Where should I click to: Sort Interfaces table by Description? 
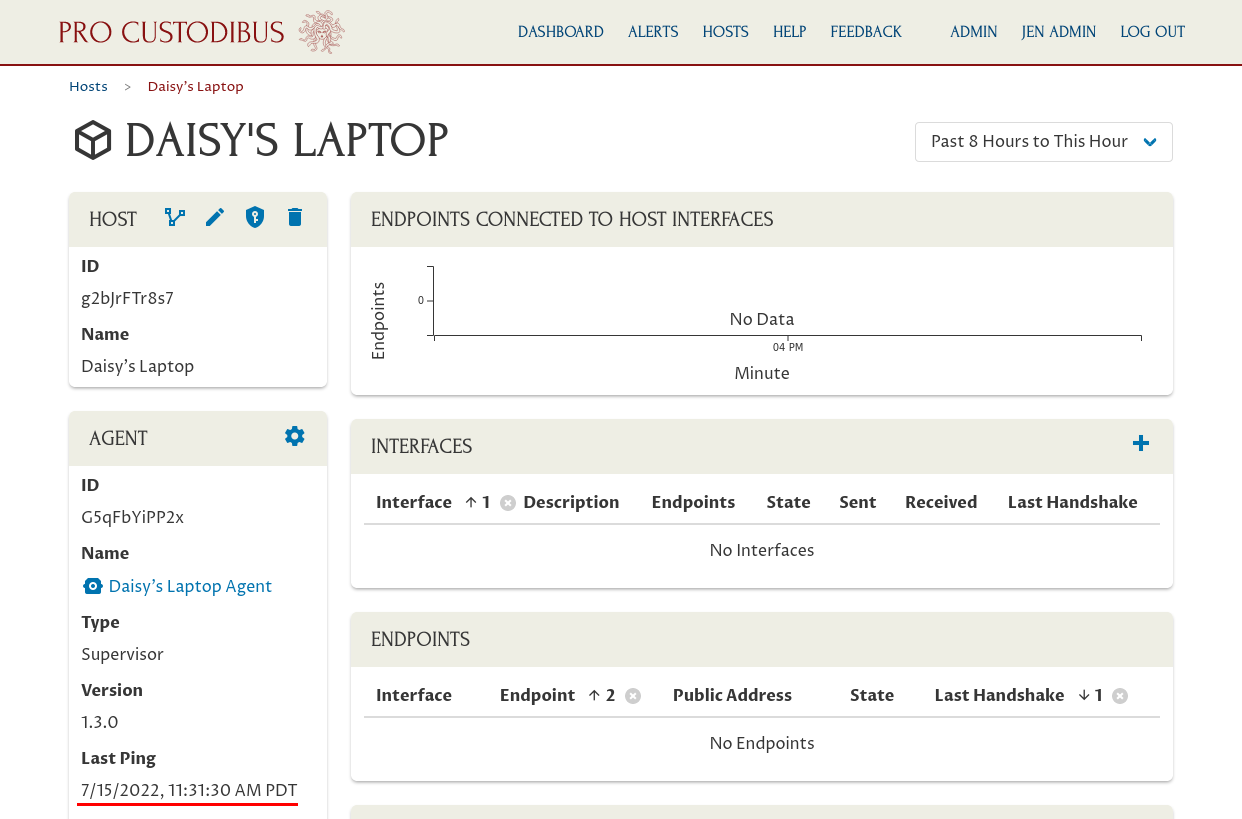point(571,502)
